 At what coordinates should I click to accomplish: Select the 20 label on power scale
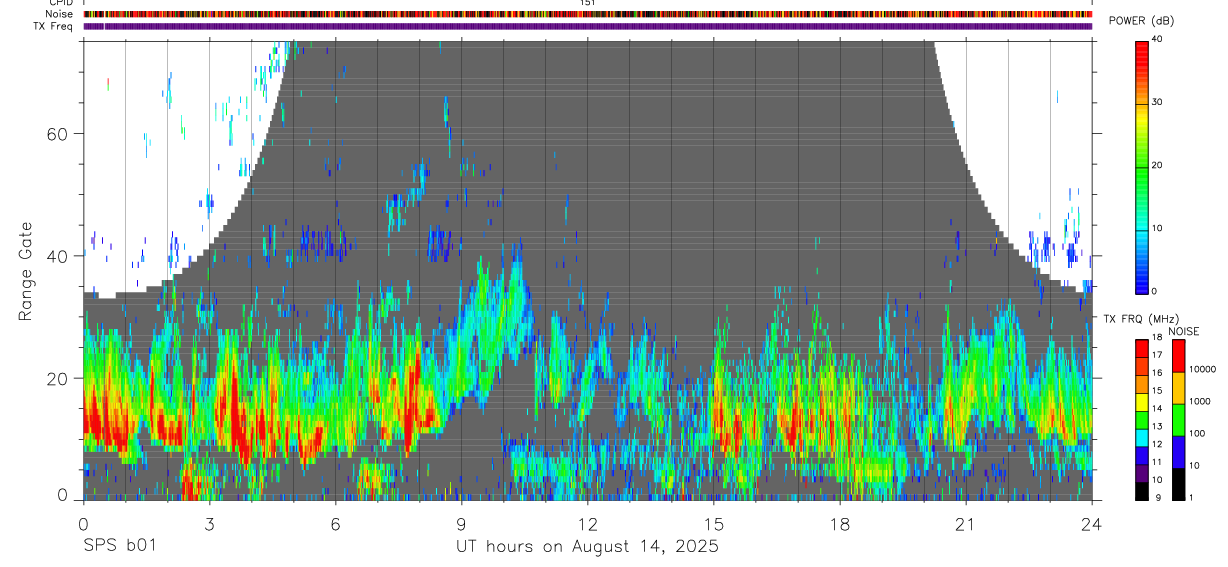point(1156,165)
